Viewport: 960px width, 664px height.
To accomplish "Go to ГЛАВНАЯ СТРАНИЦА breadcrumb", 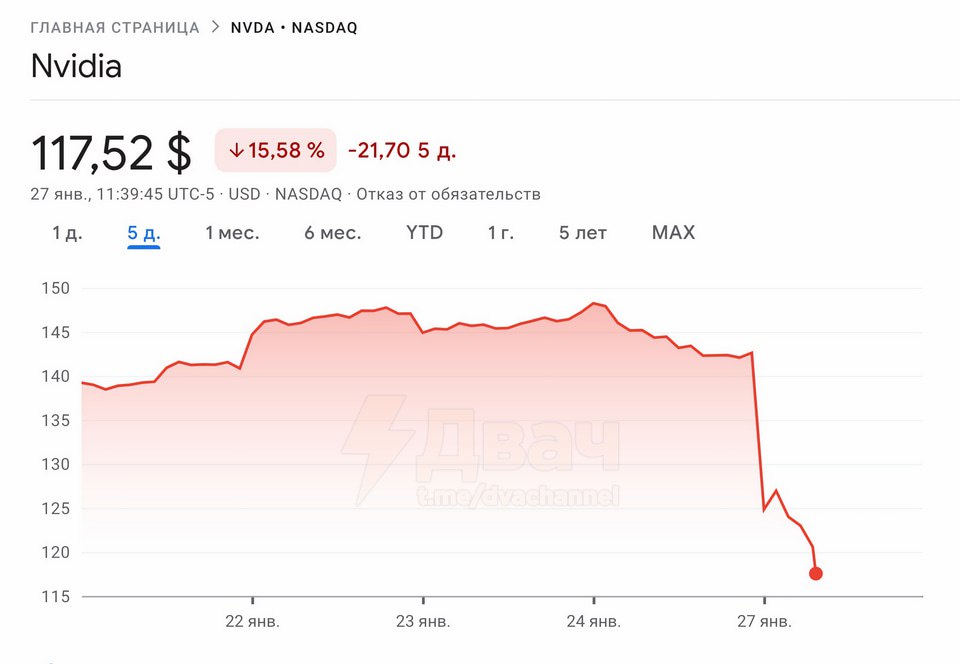I will pos(115,28).
